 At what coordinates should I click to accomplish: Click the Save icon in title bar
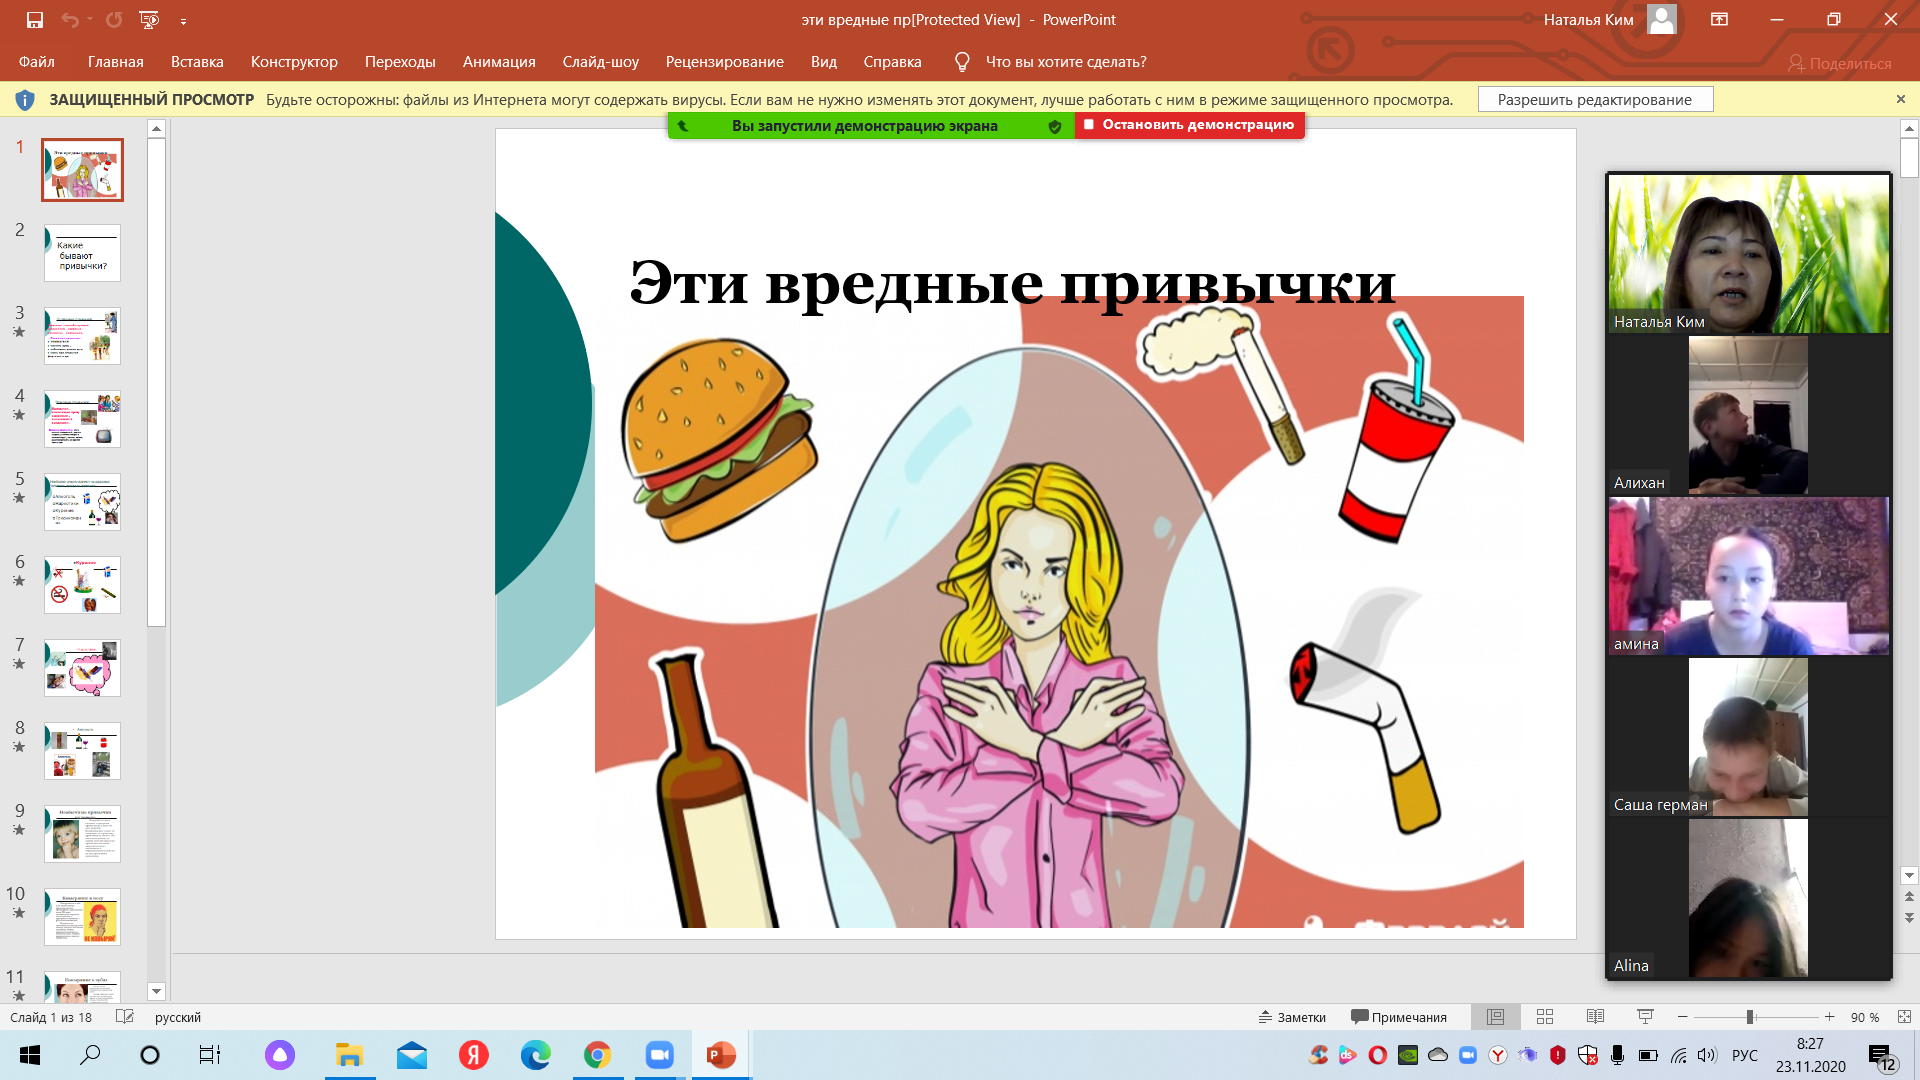pos(35,20)
